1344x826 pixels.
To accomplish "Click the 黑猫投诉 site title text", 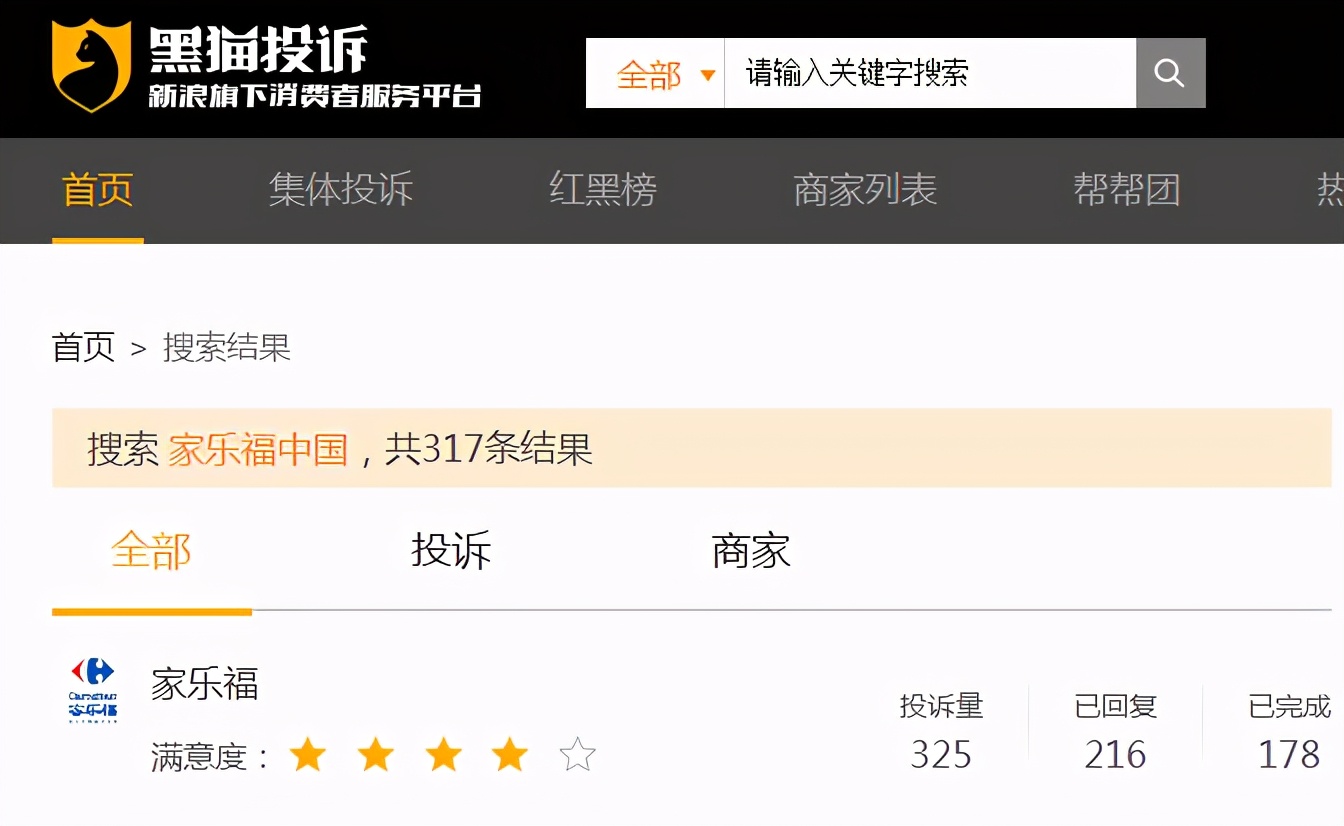I will (258, 49).
